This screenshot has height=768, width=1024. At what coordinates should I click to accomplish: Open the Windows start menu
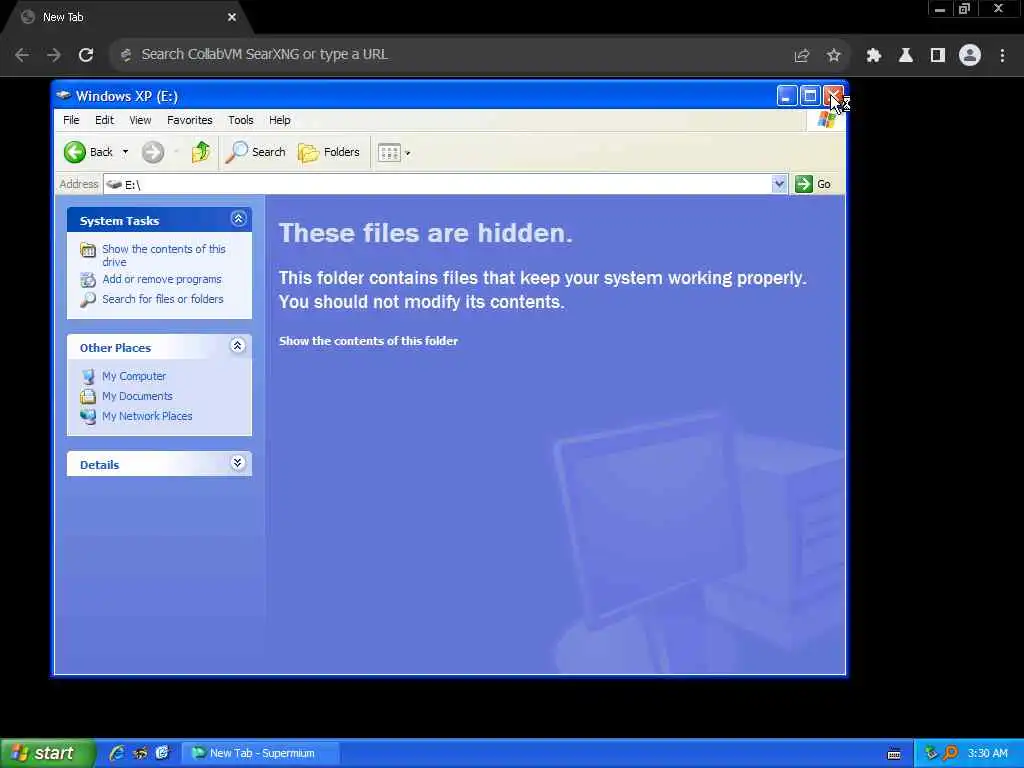click(x=47, y=753)
